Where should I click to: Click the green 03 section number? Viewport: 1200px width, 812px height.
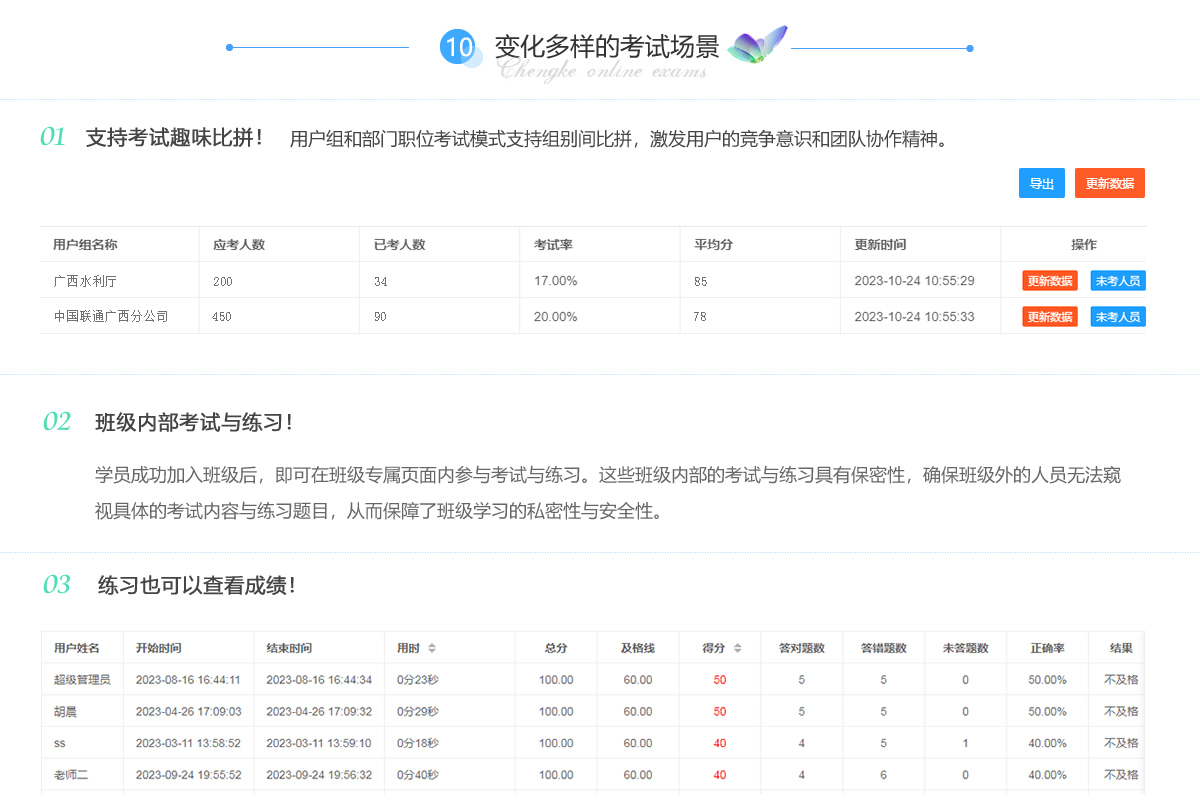tap(57, 585)
